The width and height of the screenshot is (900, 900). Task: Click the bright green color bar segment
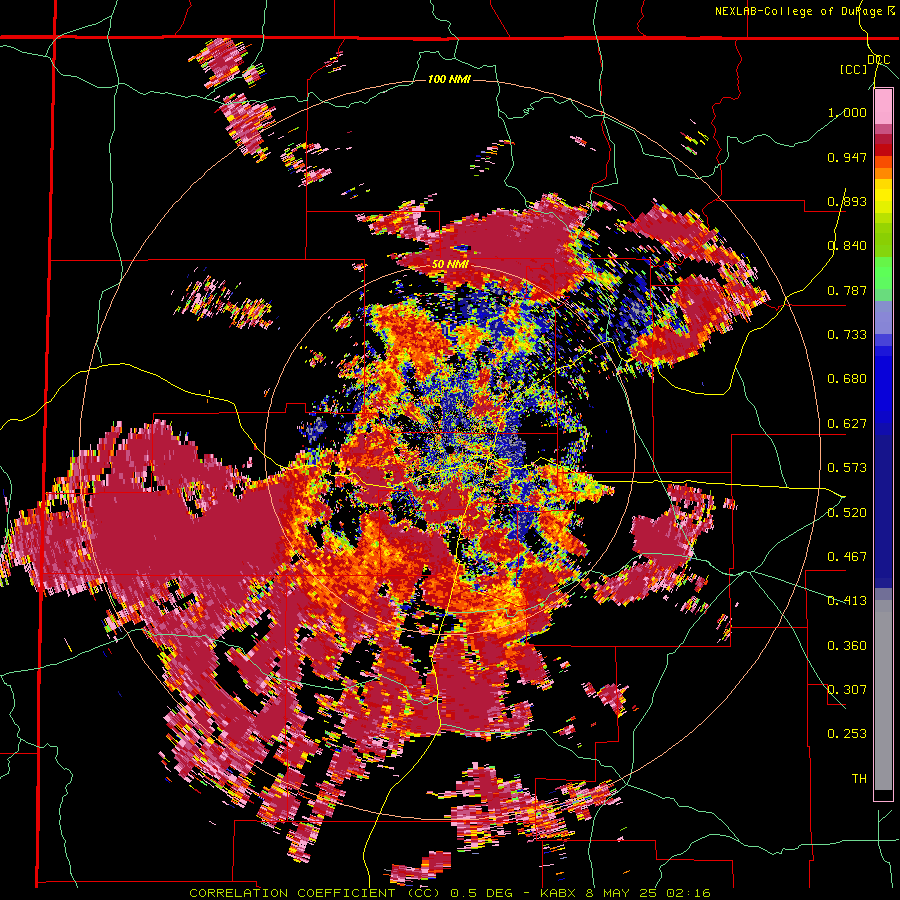(883, 273)
